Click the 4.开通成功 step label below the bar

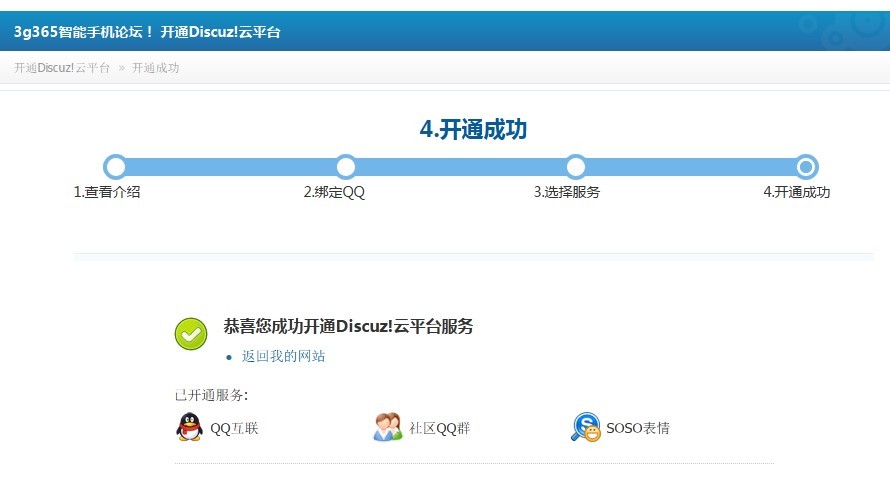796,192
